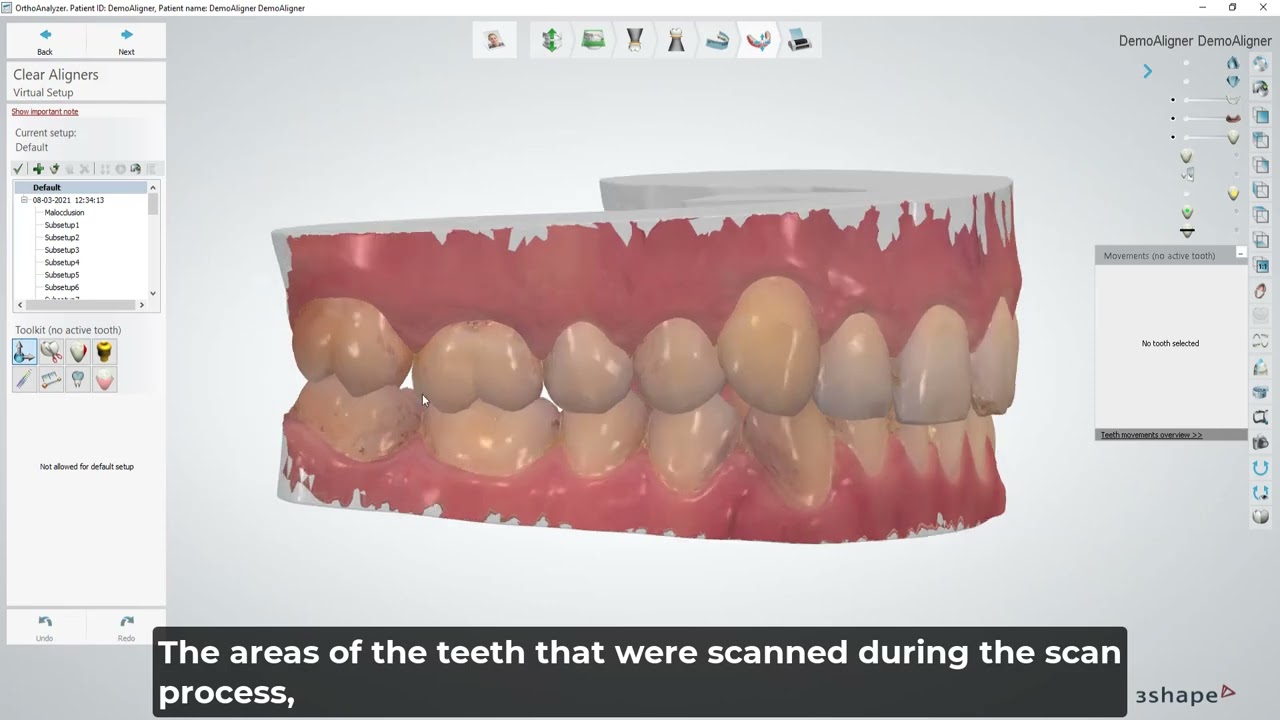Click the wavy curves compare icon
Screen dimensions: 1280x720
1261,341
